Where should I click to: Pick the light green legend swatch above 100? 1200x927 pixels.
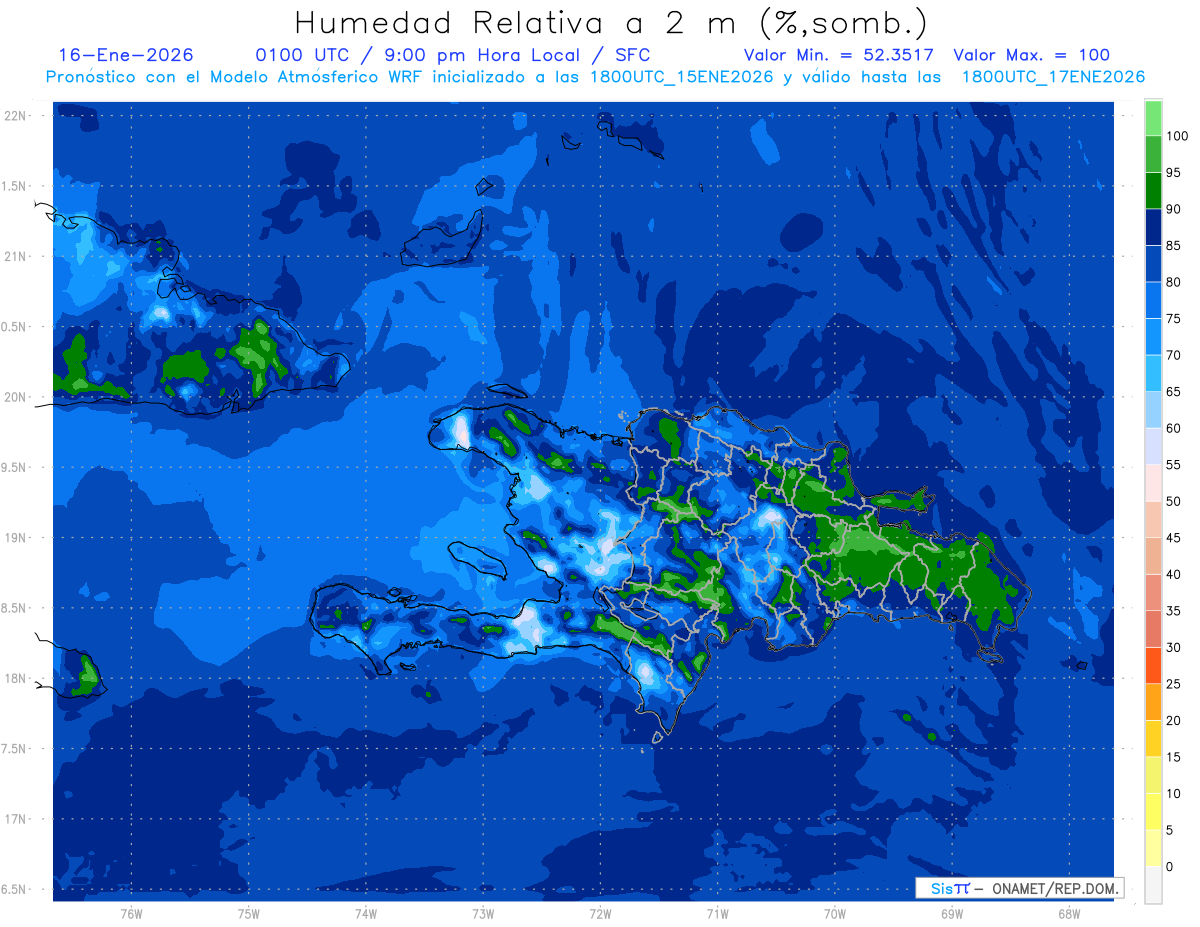(1153, 118)
